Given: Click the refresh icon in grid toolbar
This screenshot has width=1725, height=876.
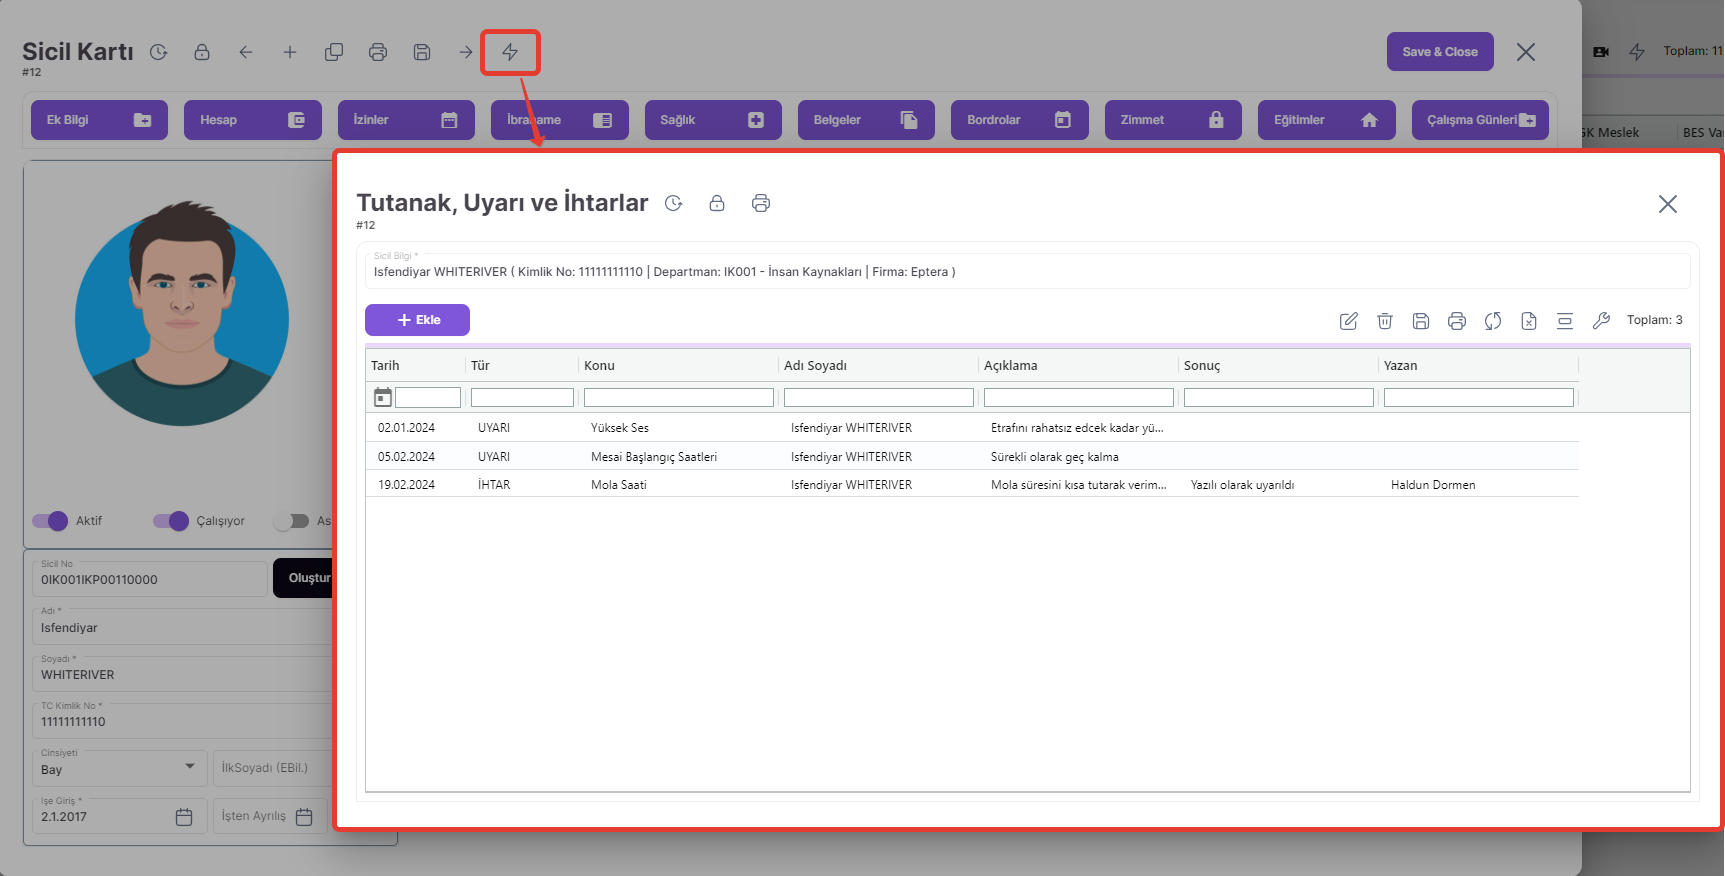Looking at the screenshot, I should [1492, 321].
